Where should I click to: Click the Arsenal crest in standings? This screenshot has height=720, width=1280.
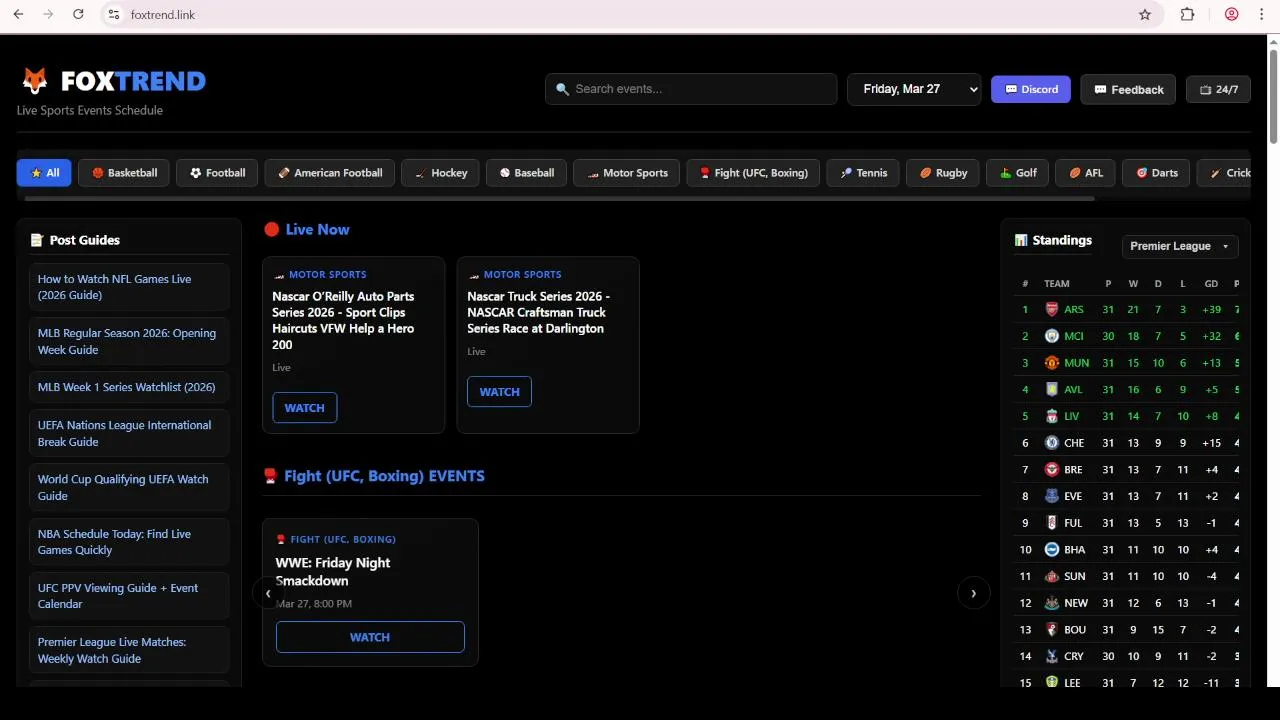pos(1052,309)
